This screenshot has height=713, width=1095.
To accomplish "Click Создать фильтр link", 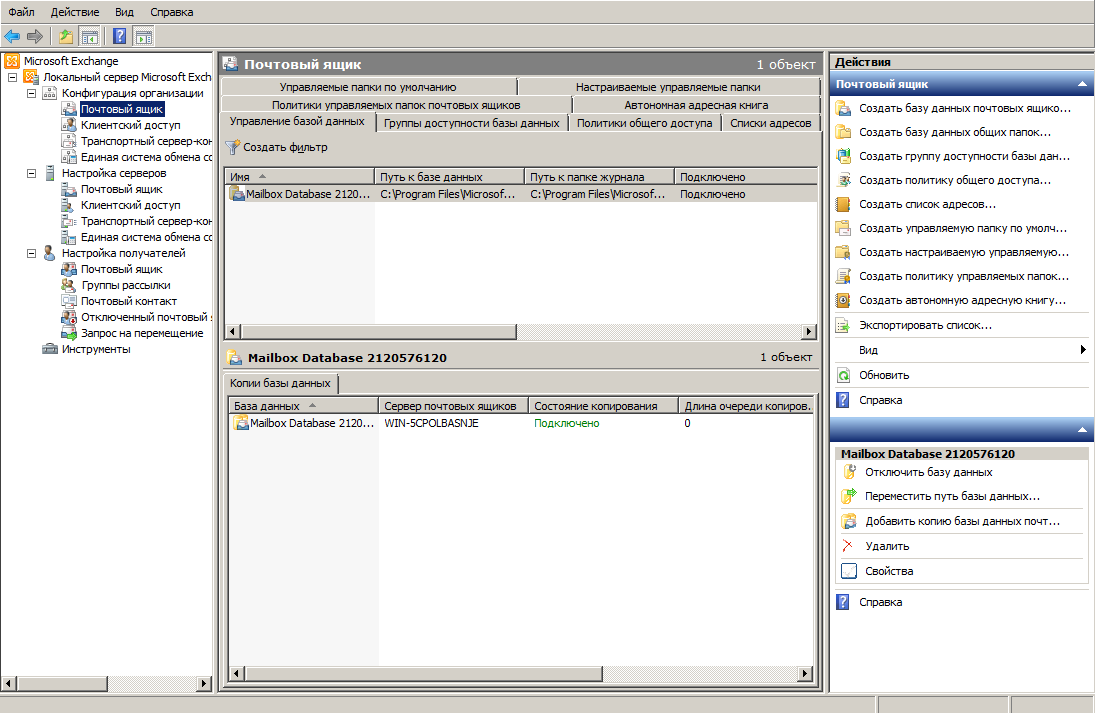I will [285, 147].
